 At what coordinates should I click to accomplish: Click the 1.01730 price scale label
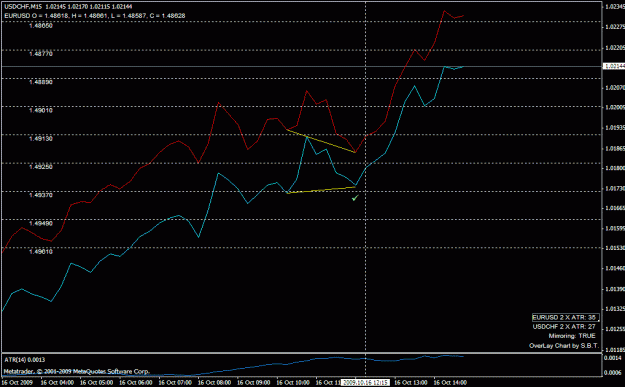click(615, 188)
